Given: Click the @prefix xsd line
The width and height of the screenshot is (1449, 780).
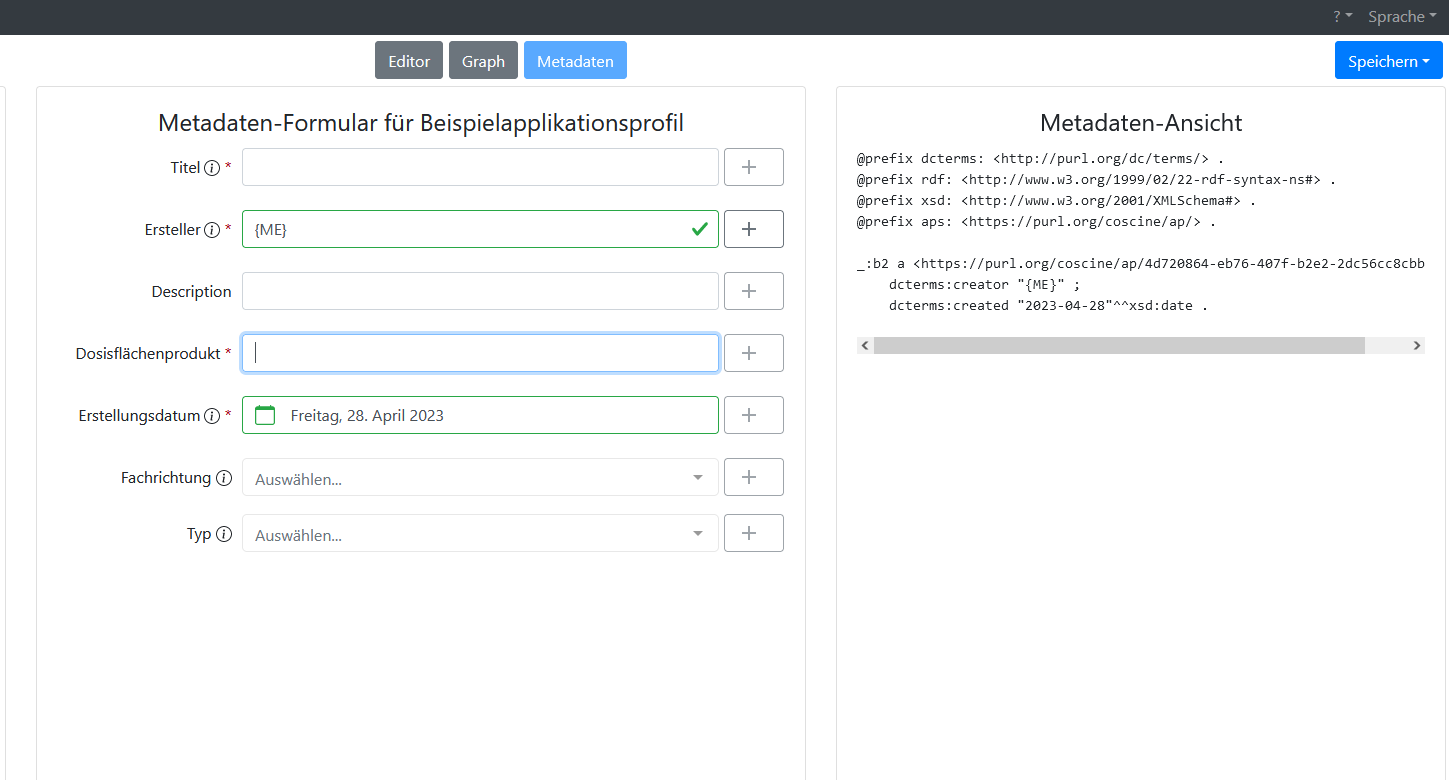Looking at the screenshot, I should (1057, 200).
